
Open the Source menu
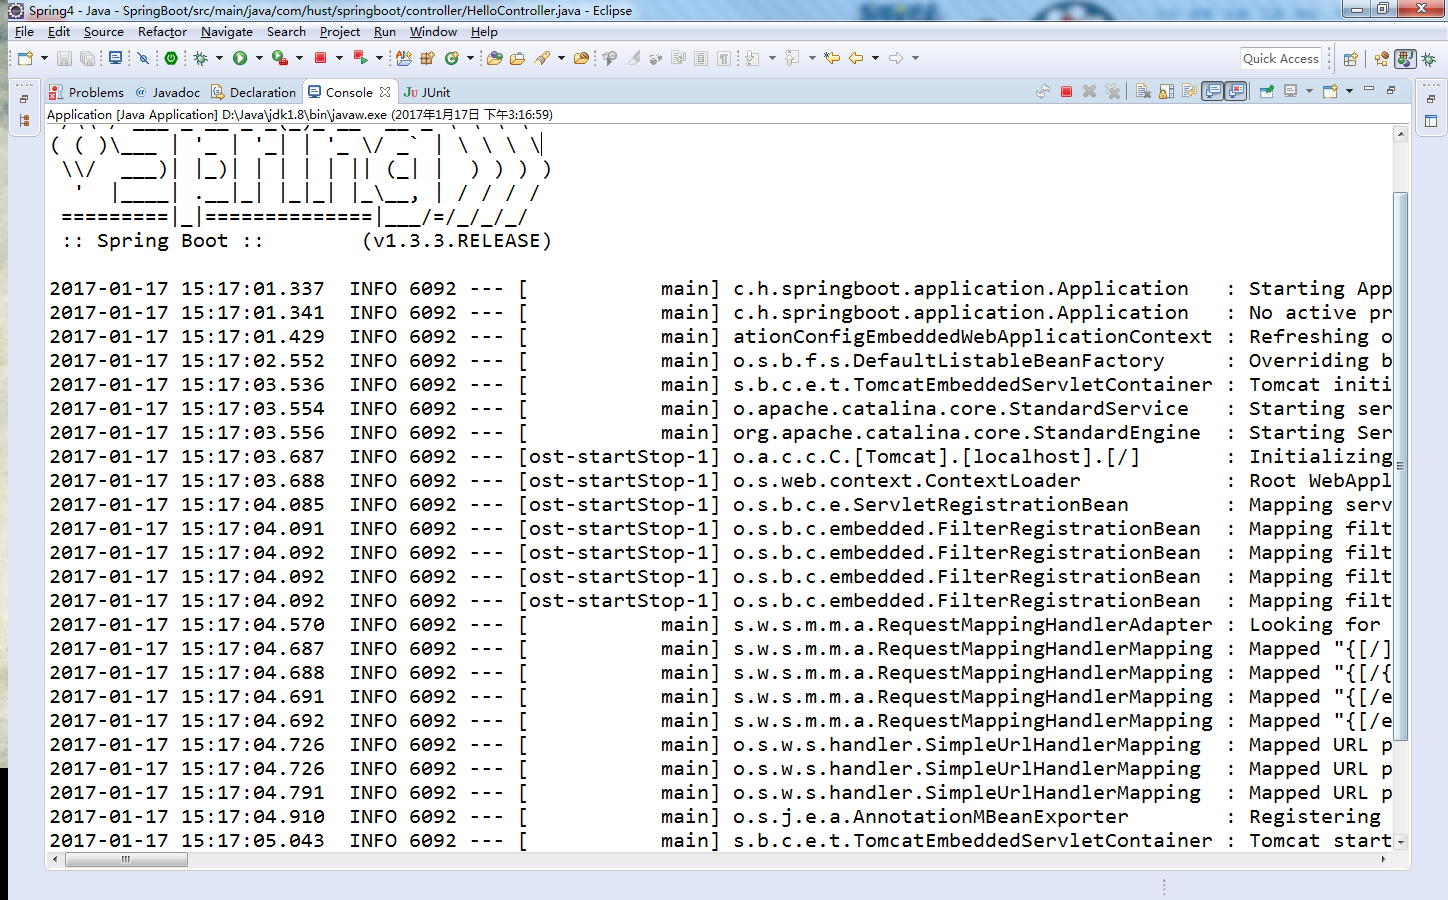[x=104, y=32]
